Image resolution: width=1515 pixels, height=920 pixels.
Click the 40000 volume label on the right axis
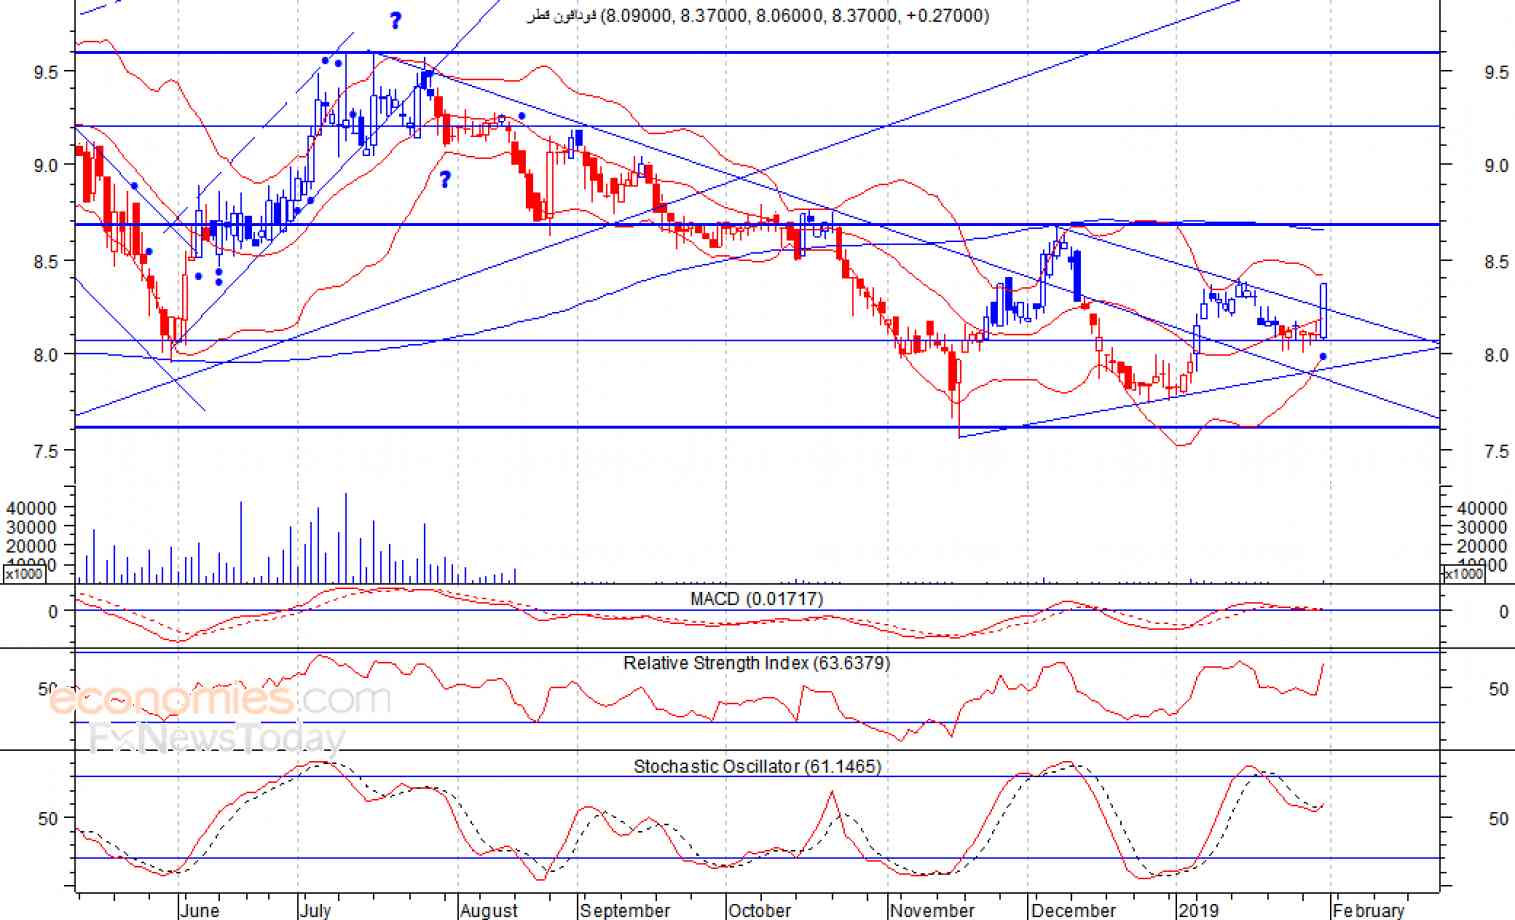click(x=1482, y=508)
